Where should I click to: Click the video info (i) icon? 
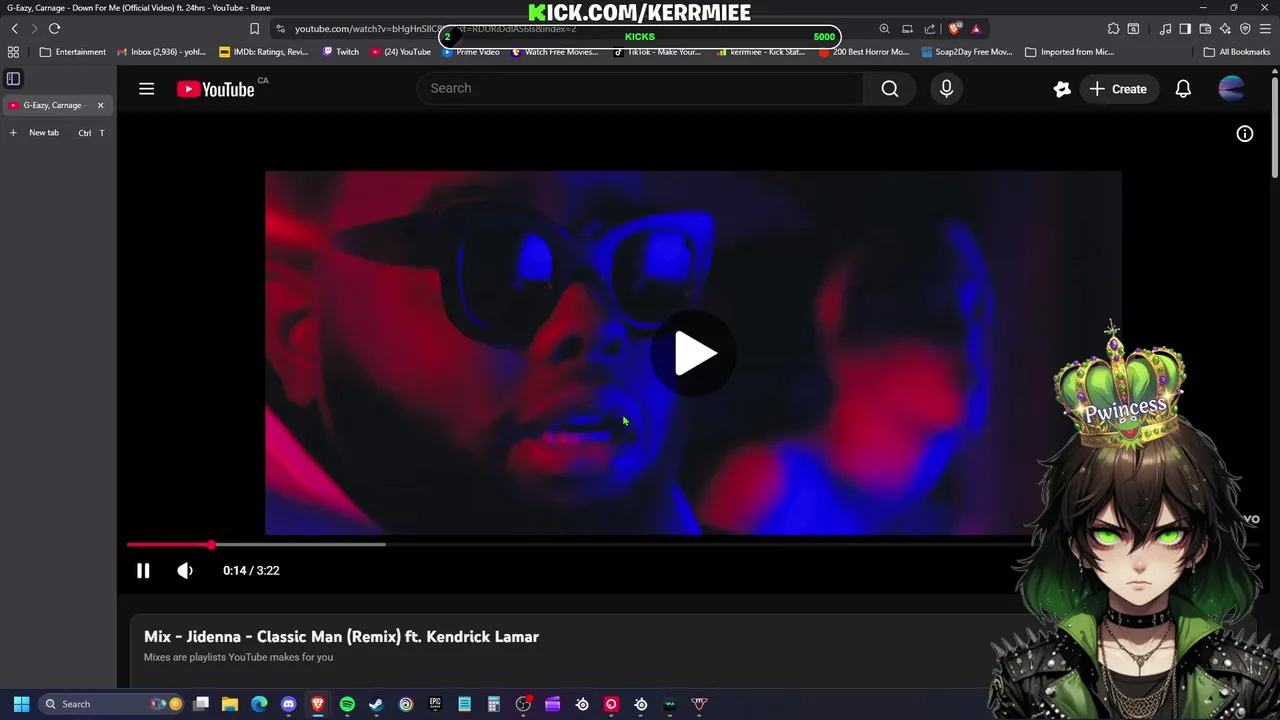coord(1244,134)
